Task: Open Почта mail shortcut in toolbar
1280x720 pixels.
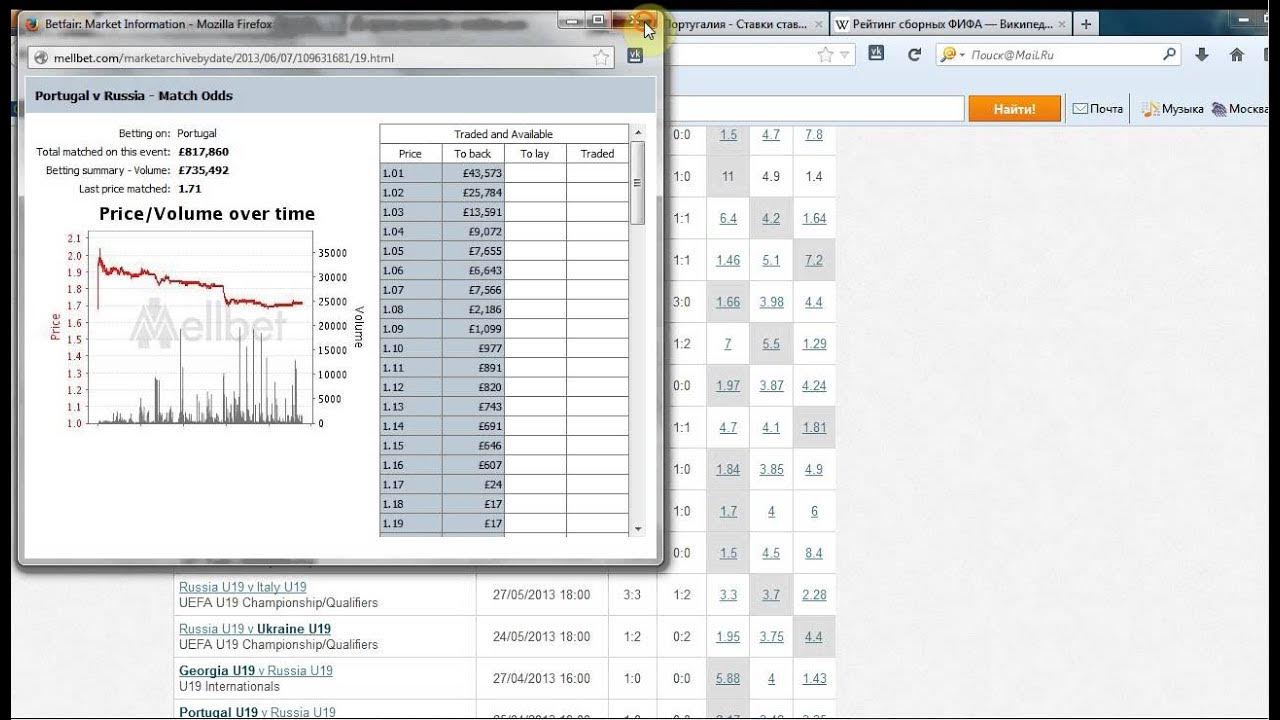Action: click(x=1098, y=109)
